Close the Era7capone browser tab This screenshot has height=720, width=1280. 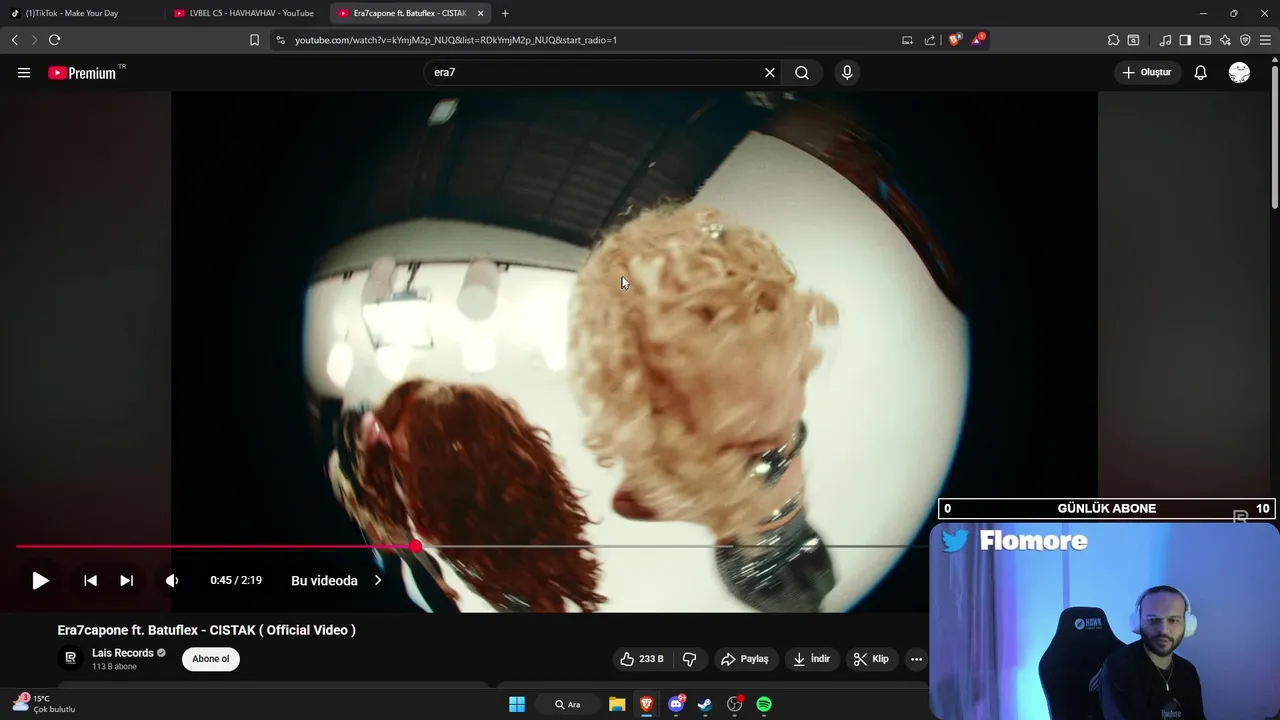pos(480,13)
